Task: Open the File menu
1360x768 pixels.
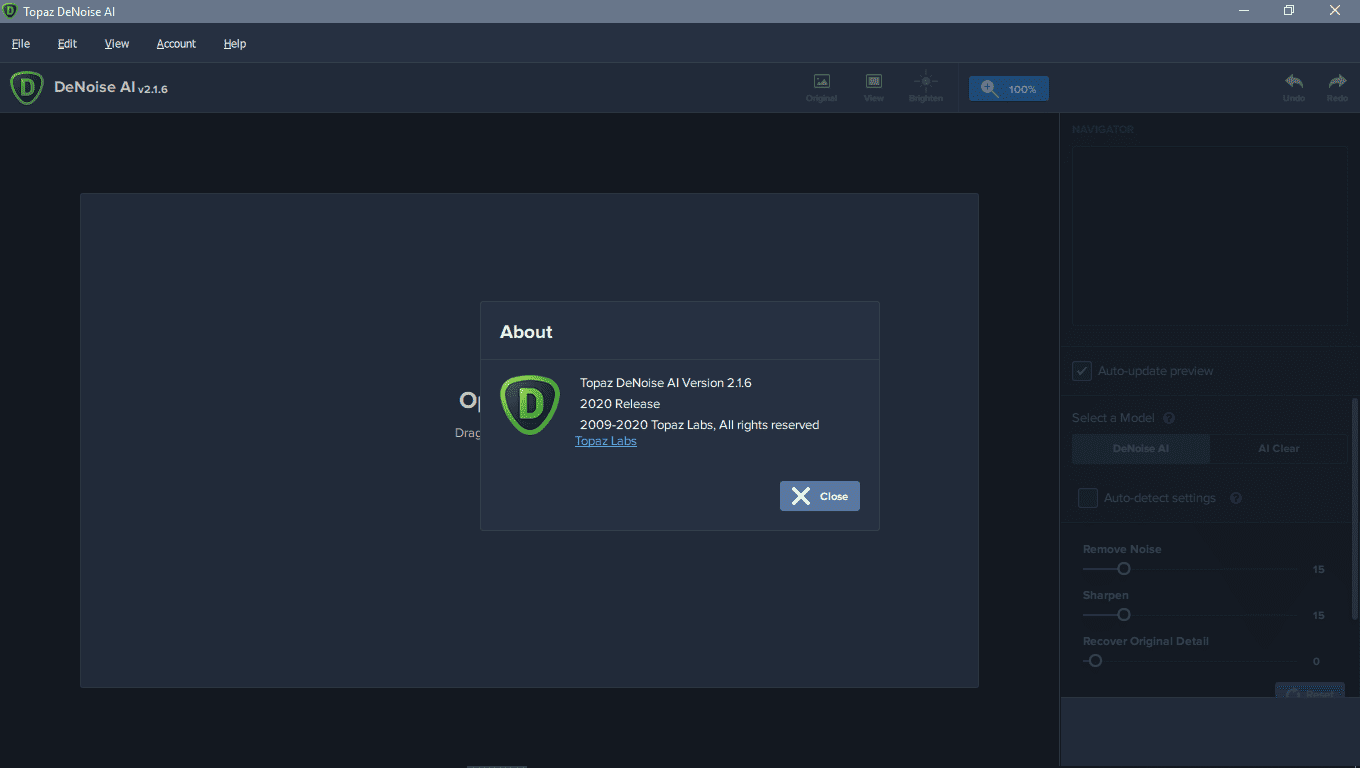Action: pos(21,44)
